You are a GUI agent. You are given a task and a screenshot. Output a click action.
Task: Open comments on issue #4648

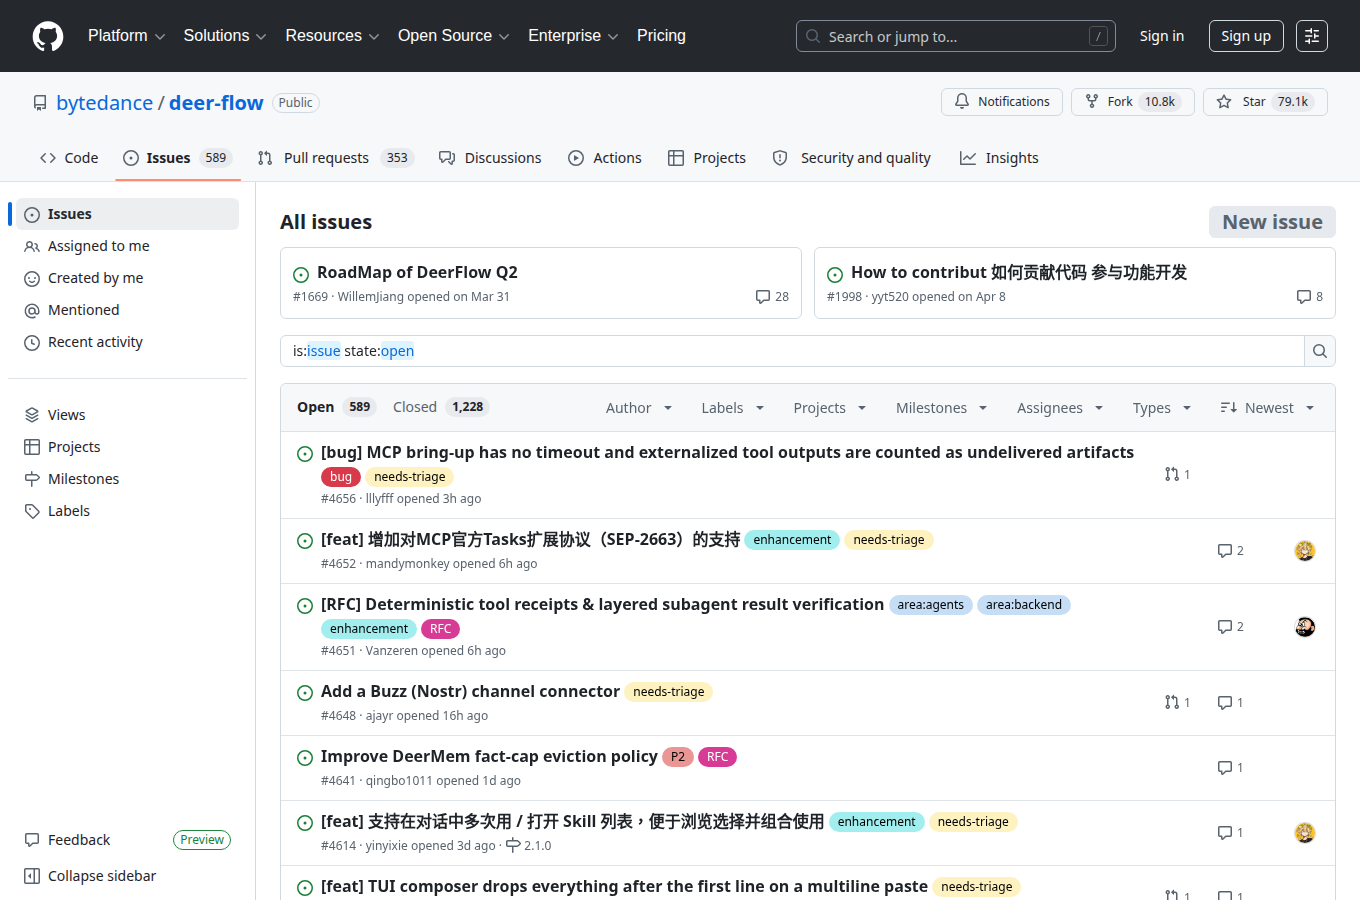1230,703
